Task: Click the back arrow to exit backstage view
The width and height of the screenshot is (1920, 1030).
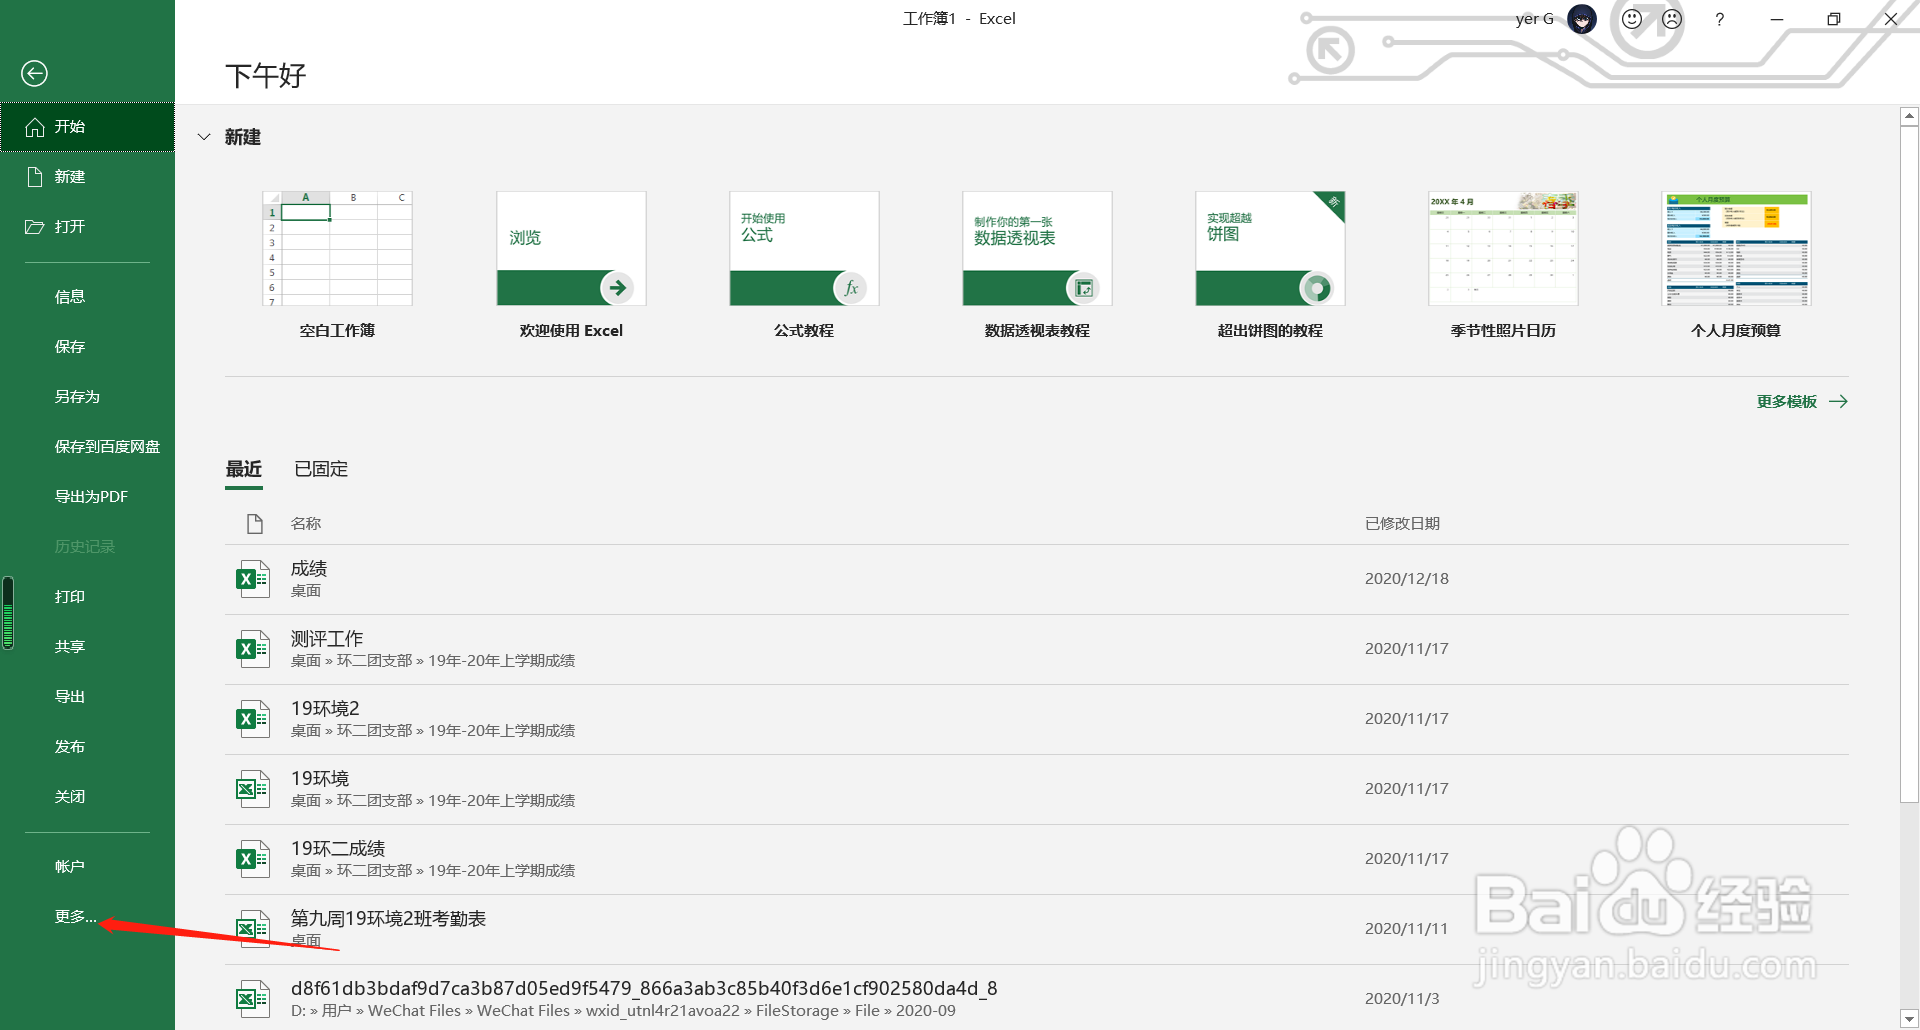Action: click(x=34, y=73)
